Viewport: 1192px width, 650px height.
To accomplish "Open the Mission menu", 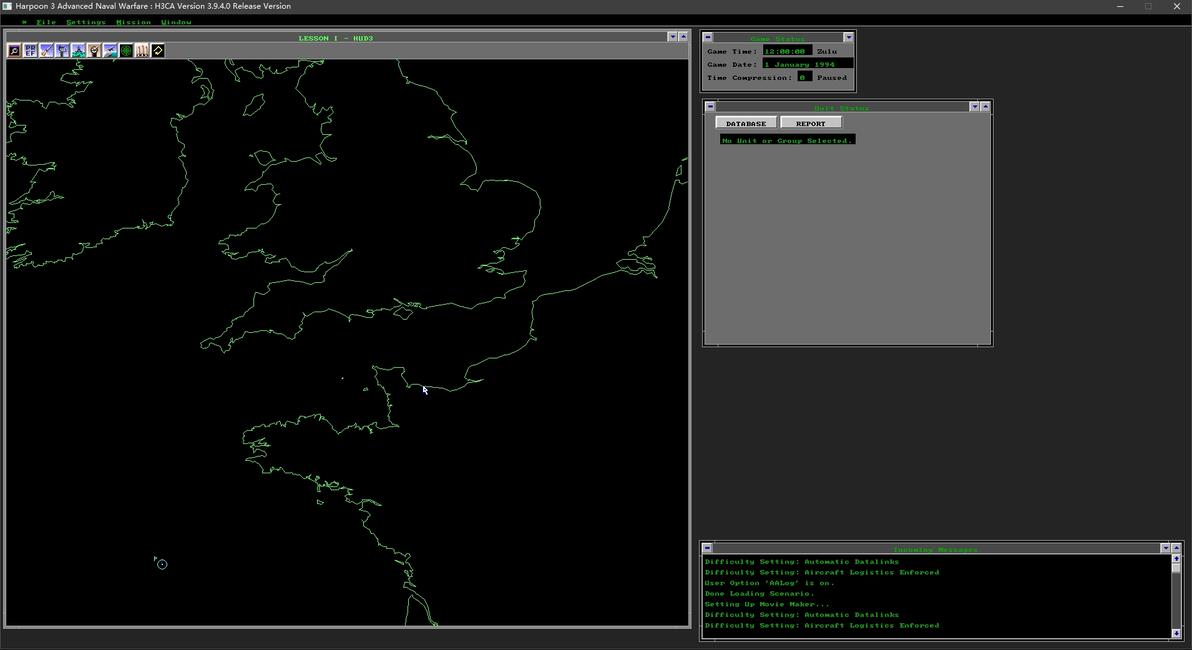I will pos(133,22).
